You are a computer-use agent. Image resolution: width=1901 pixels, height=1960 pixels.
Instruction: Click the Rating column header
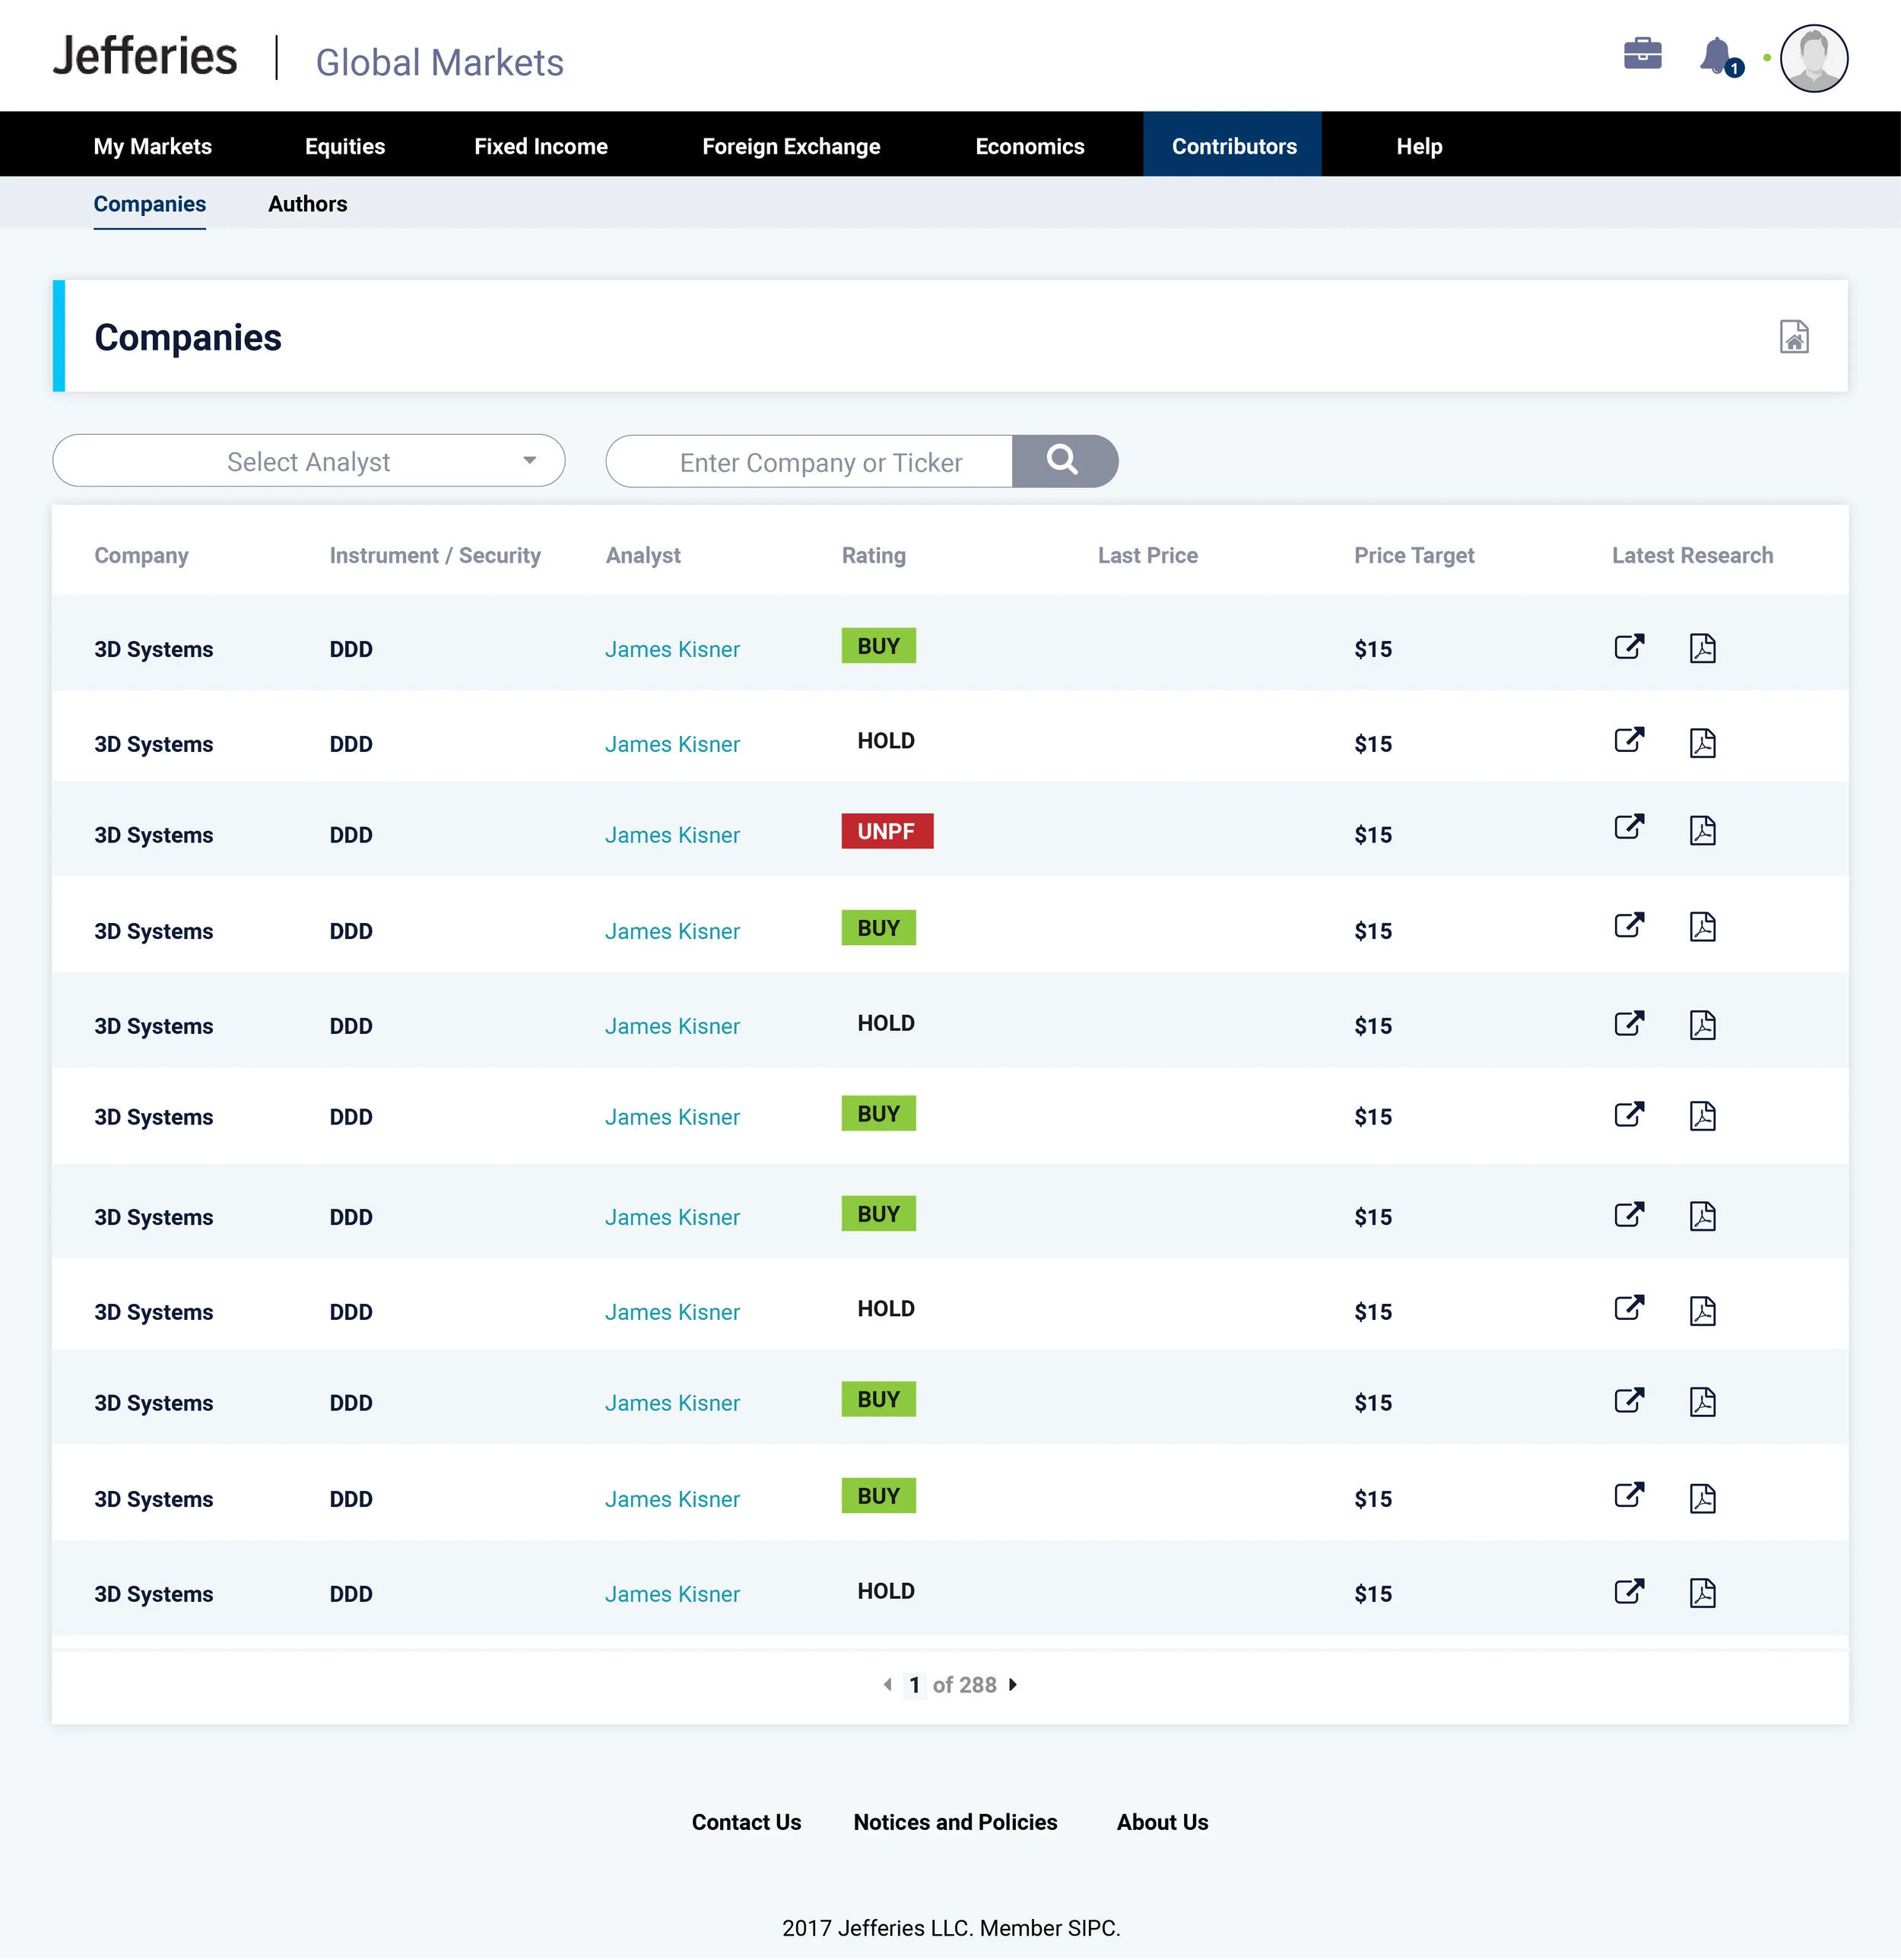(x=873, y=555)
